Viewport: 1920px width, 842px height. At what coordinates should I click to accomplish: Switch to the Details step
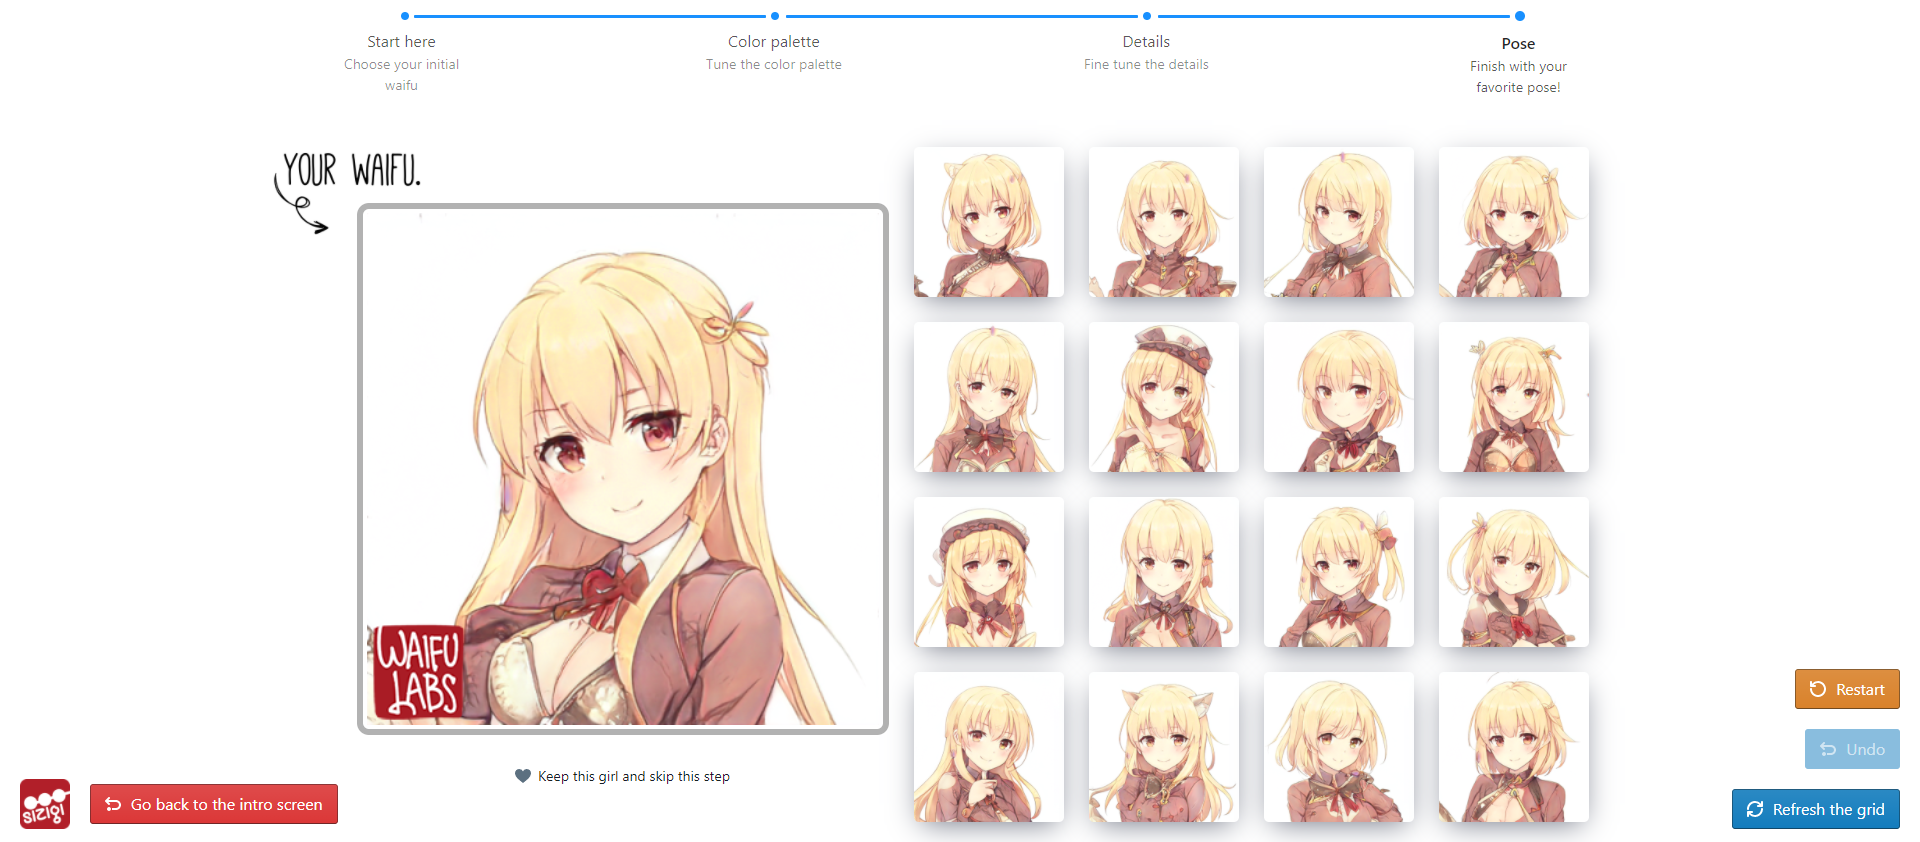coord(1146,42)
